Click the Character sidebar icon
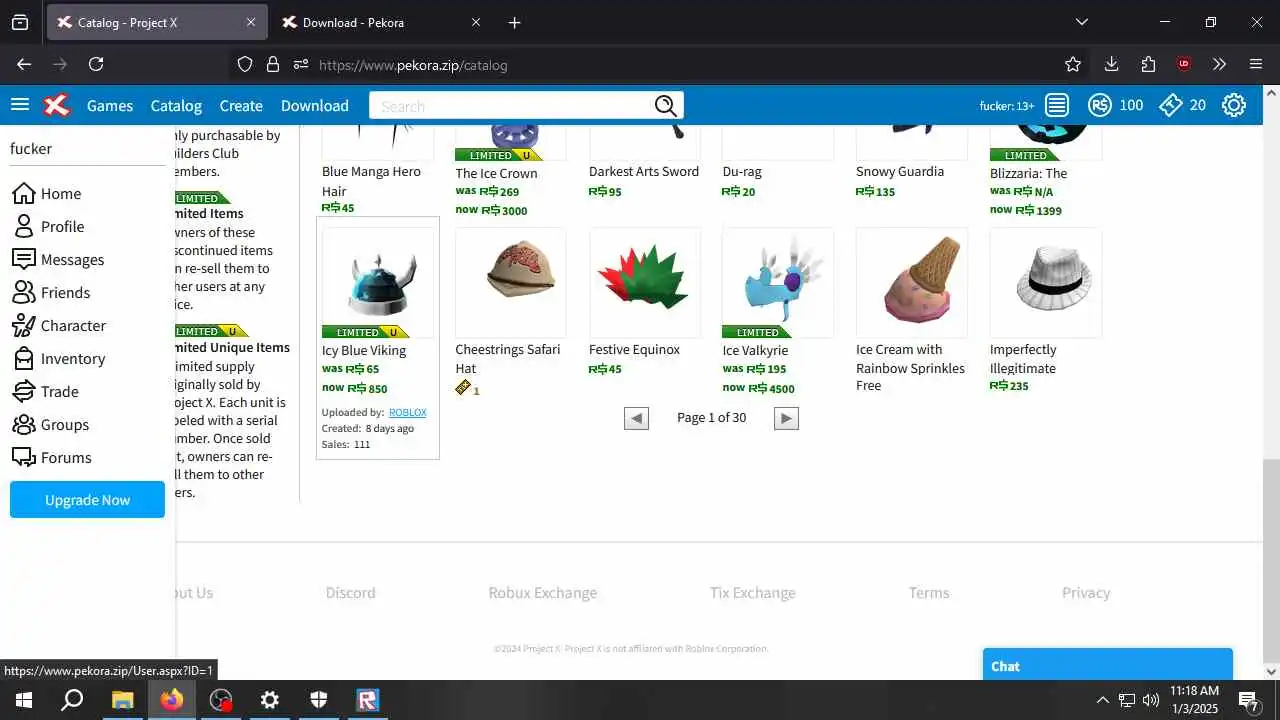This screenshot has height=720, width=1280. (x=24, y=325)
